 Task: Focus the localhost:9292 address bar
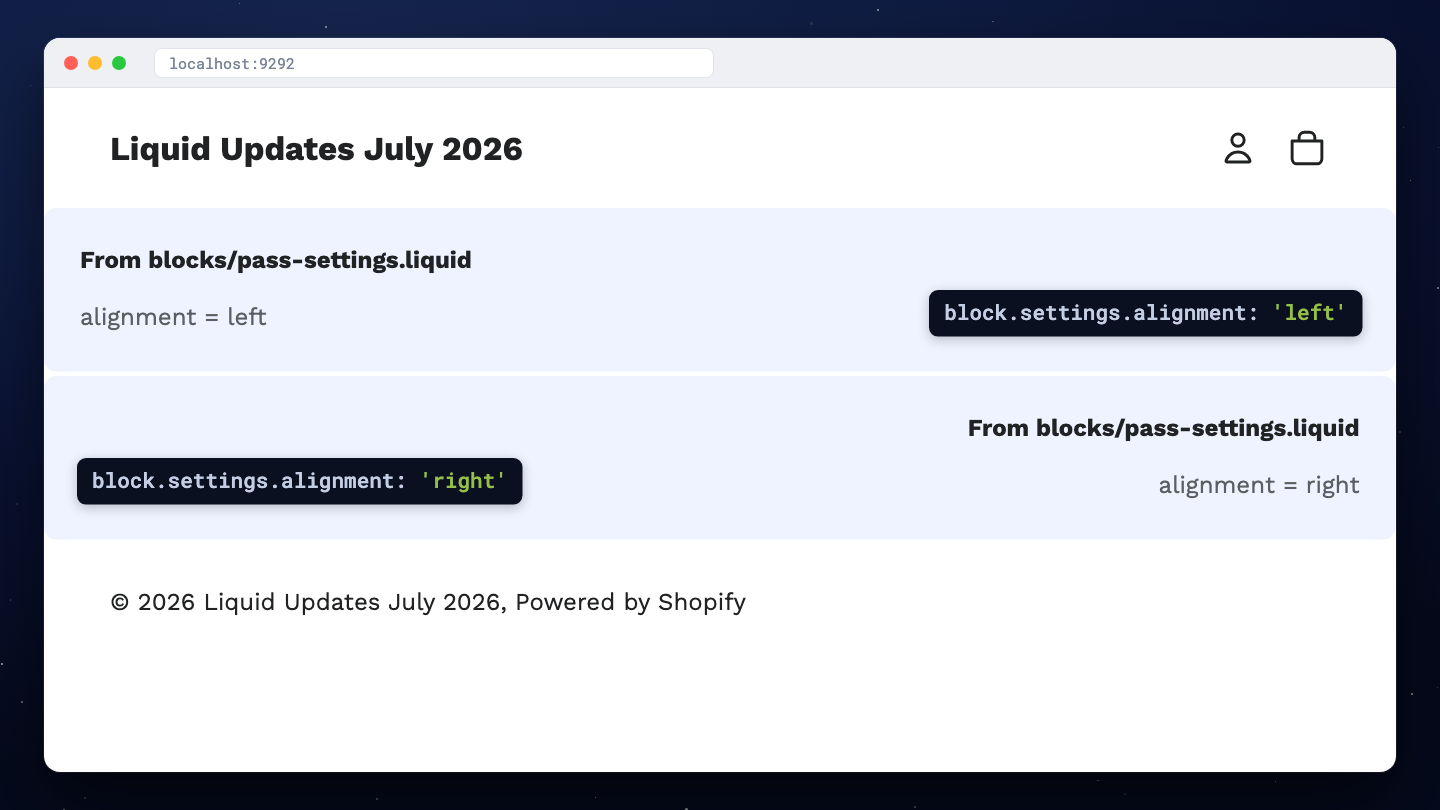coord(434,63)
